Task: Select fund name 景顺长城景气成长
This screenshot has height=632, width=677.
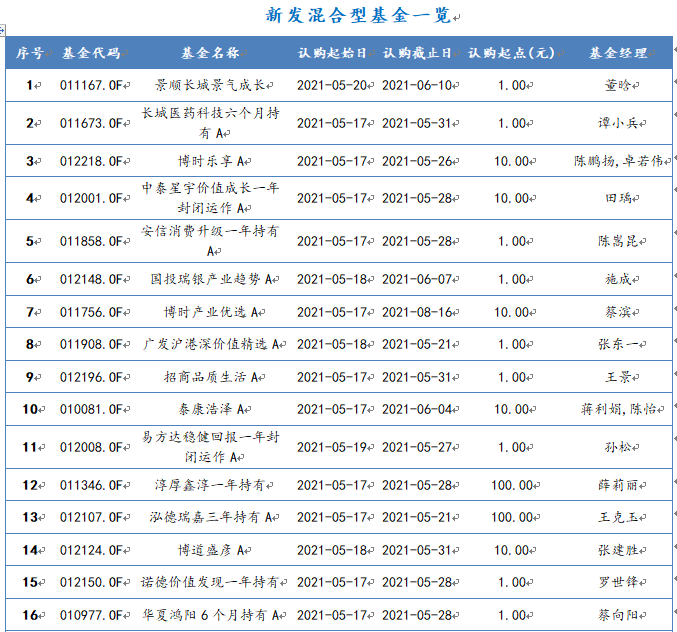Action: click(x=210, y=85)
